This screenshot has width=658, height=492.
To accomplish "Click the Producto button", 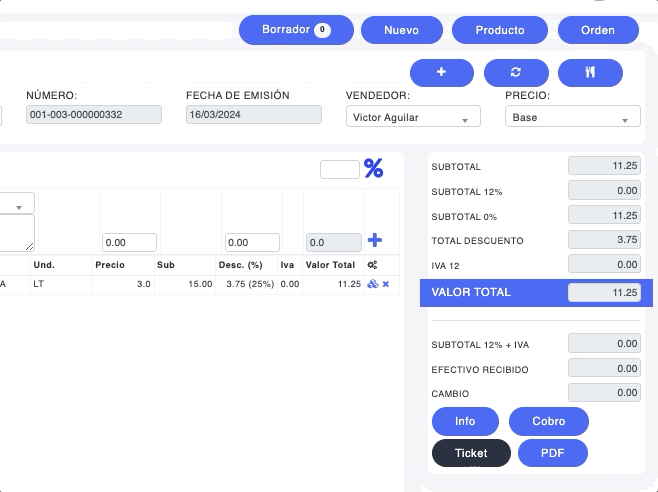I will click(x=499, y=31).
